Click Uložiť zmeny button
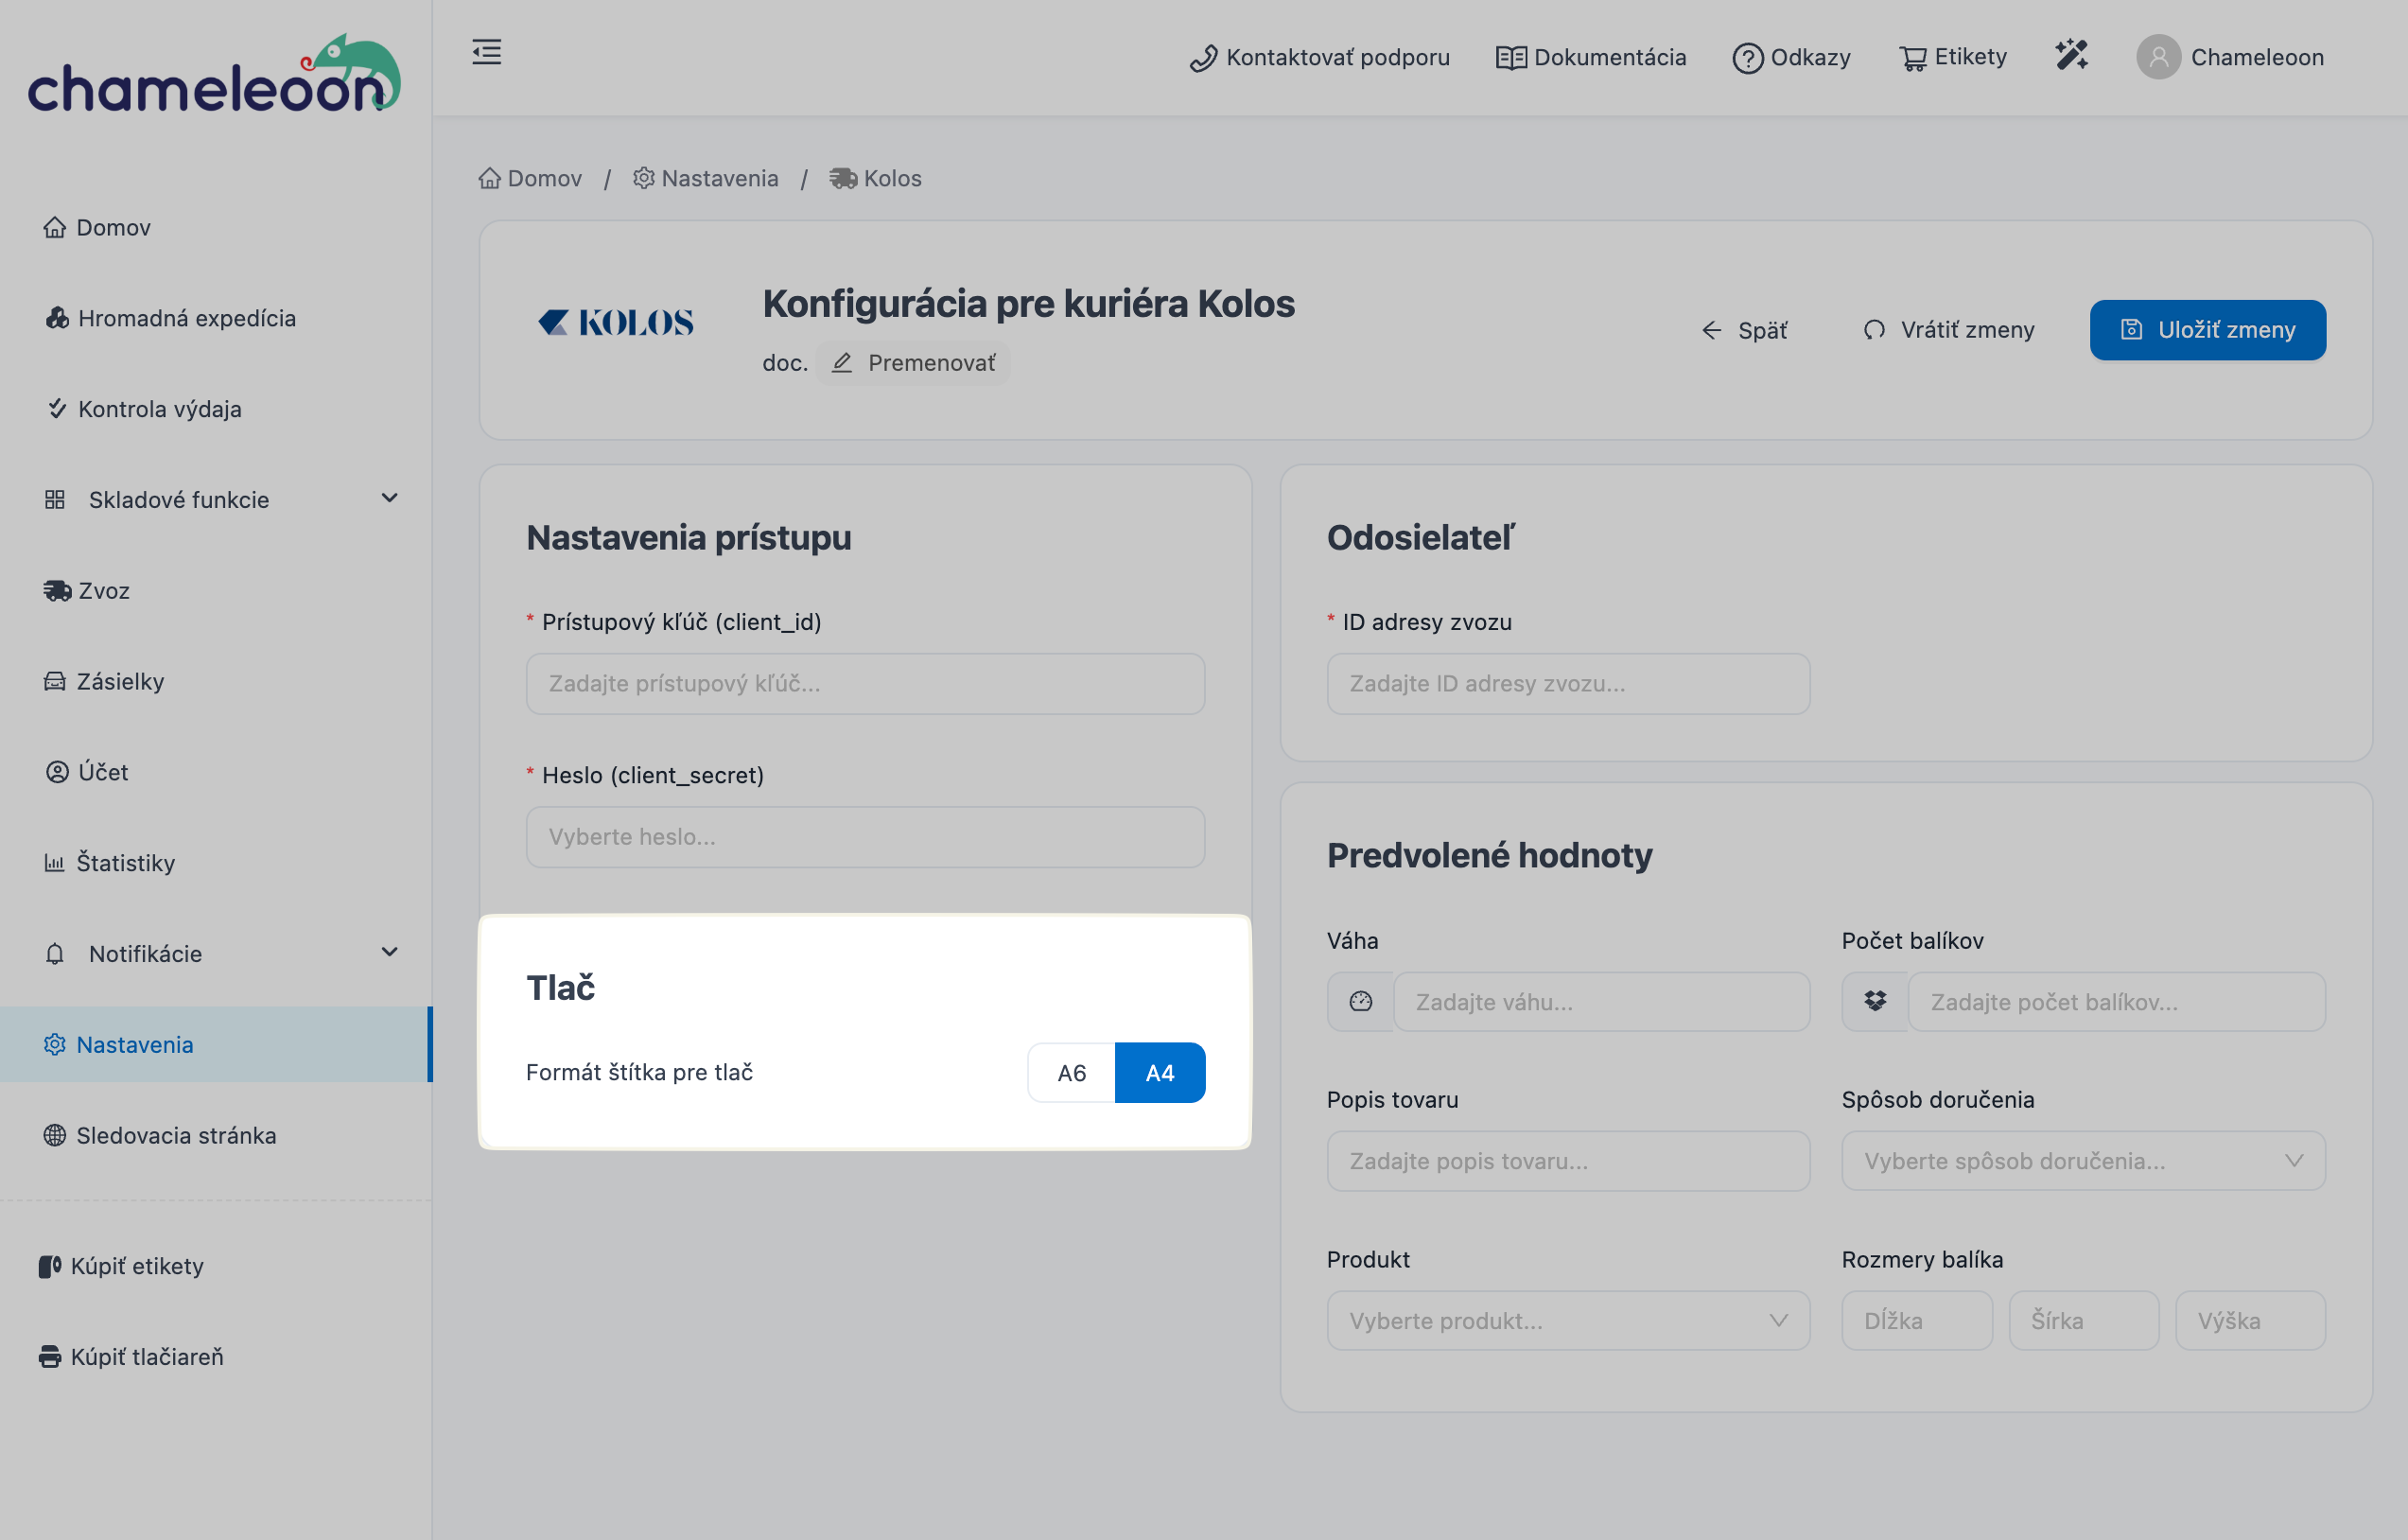 point(2207,330)
